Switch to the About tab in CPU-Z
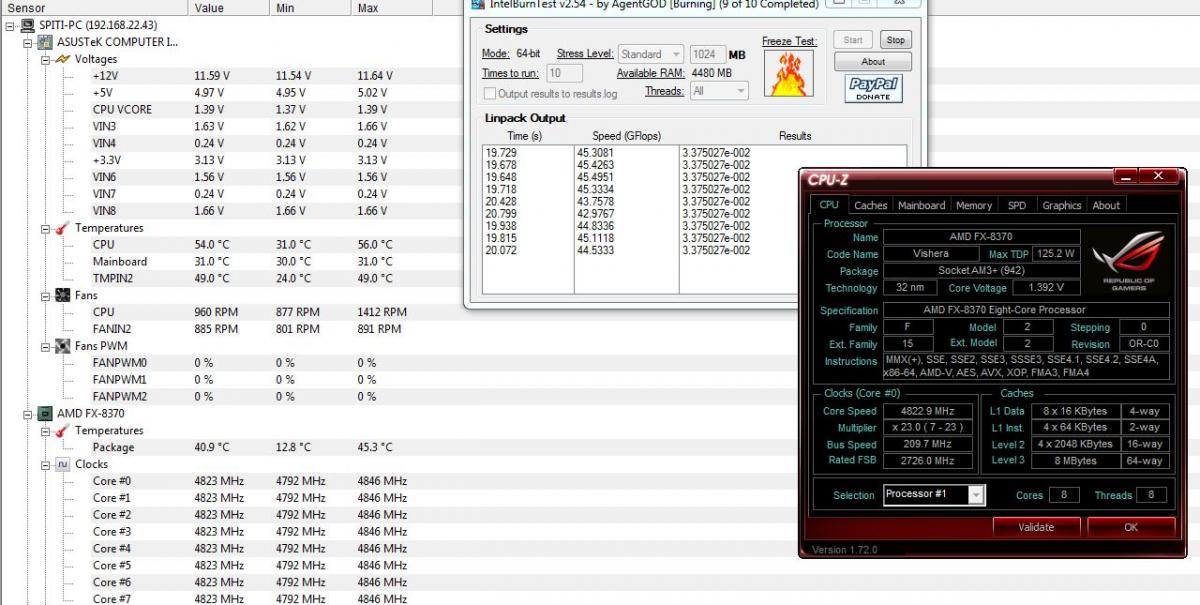 coord(1106,205)
